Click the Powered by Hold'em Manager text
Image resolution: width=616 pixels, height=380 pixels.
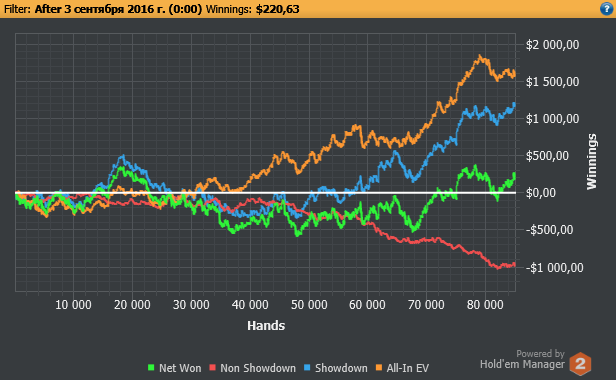522,359
